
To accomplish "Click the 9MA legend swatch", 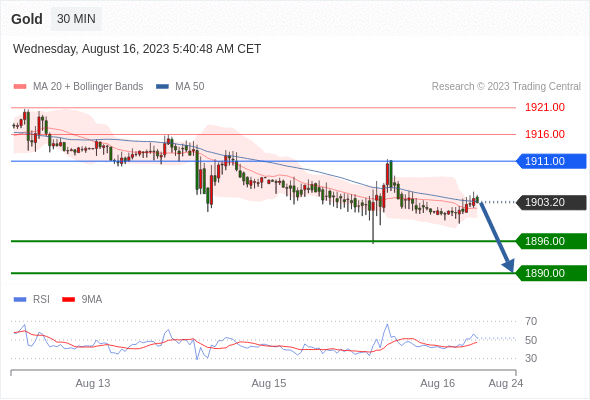I will 68,300.
